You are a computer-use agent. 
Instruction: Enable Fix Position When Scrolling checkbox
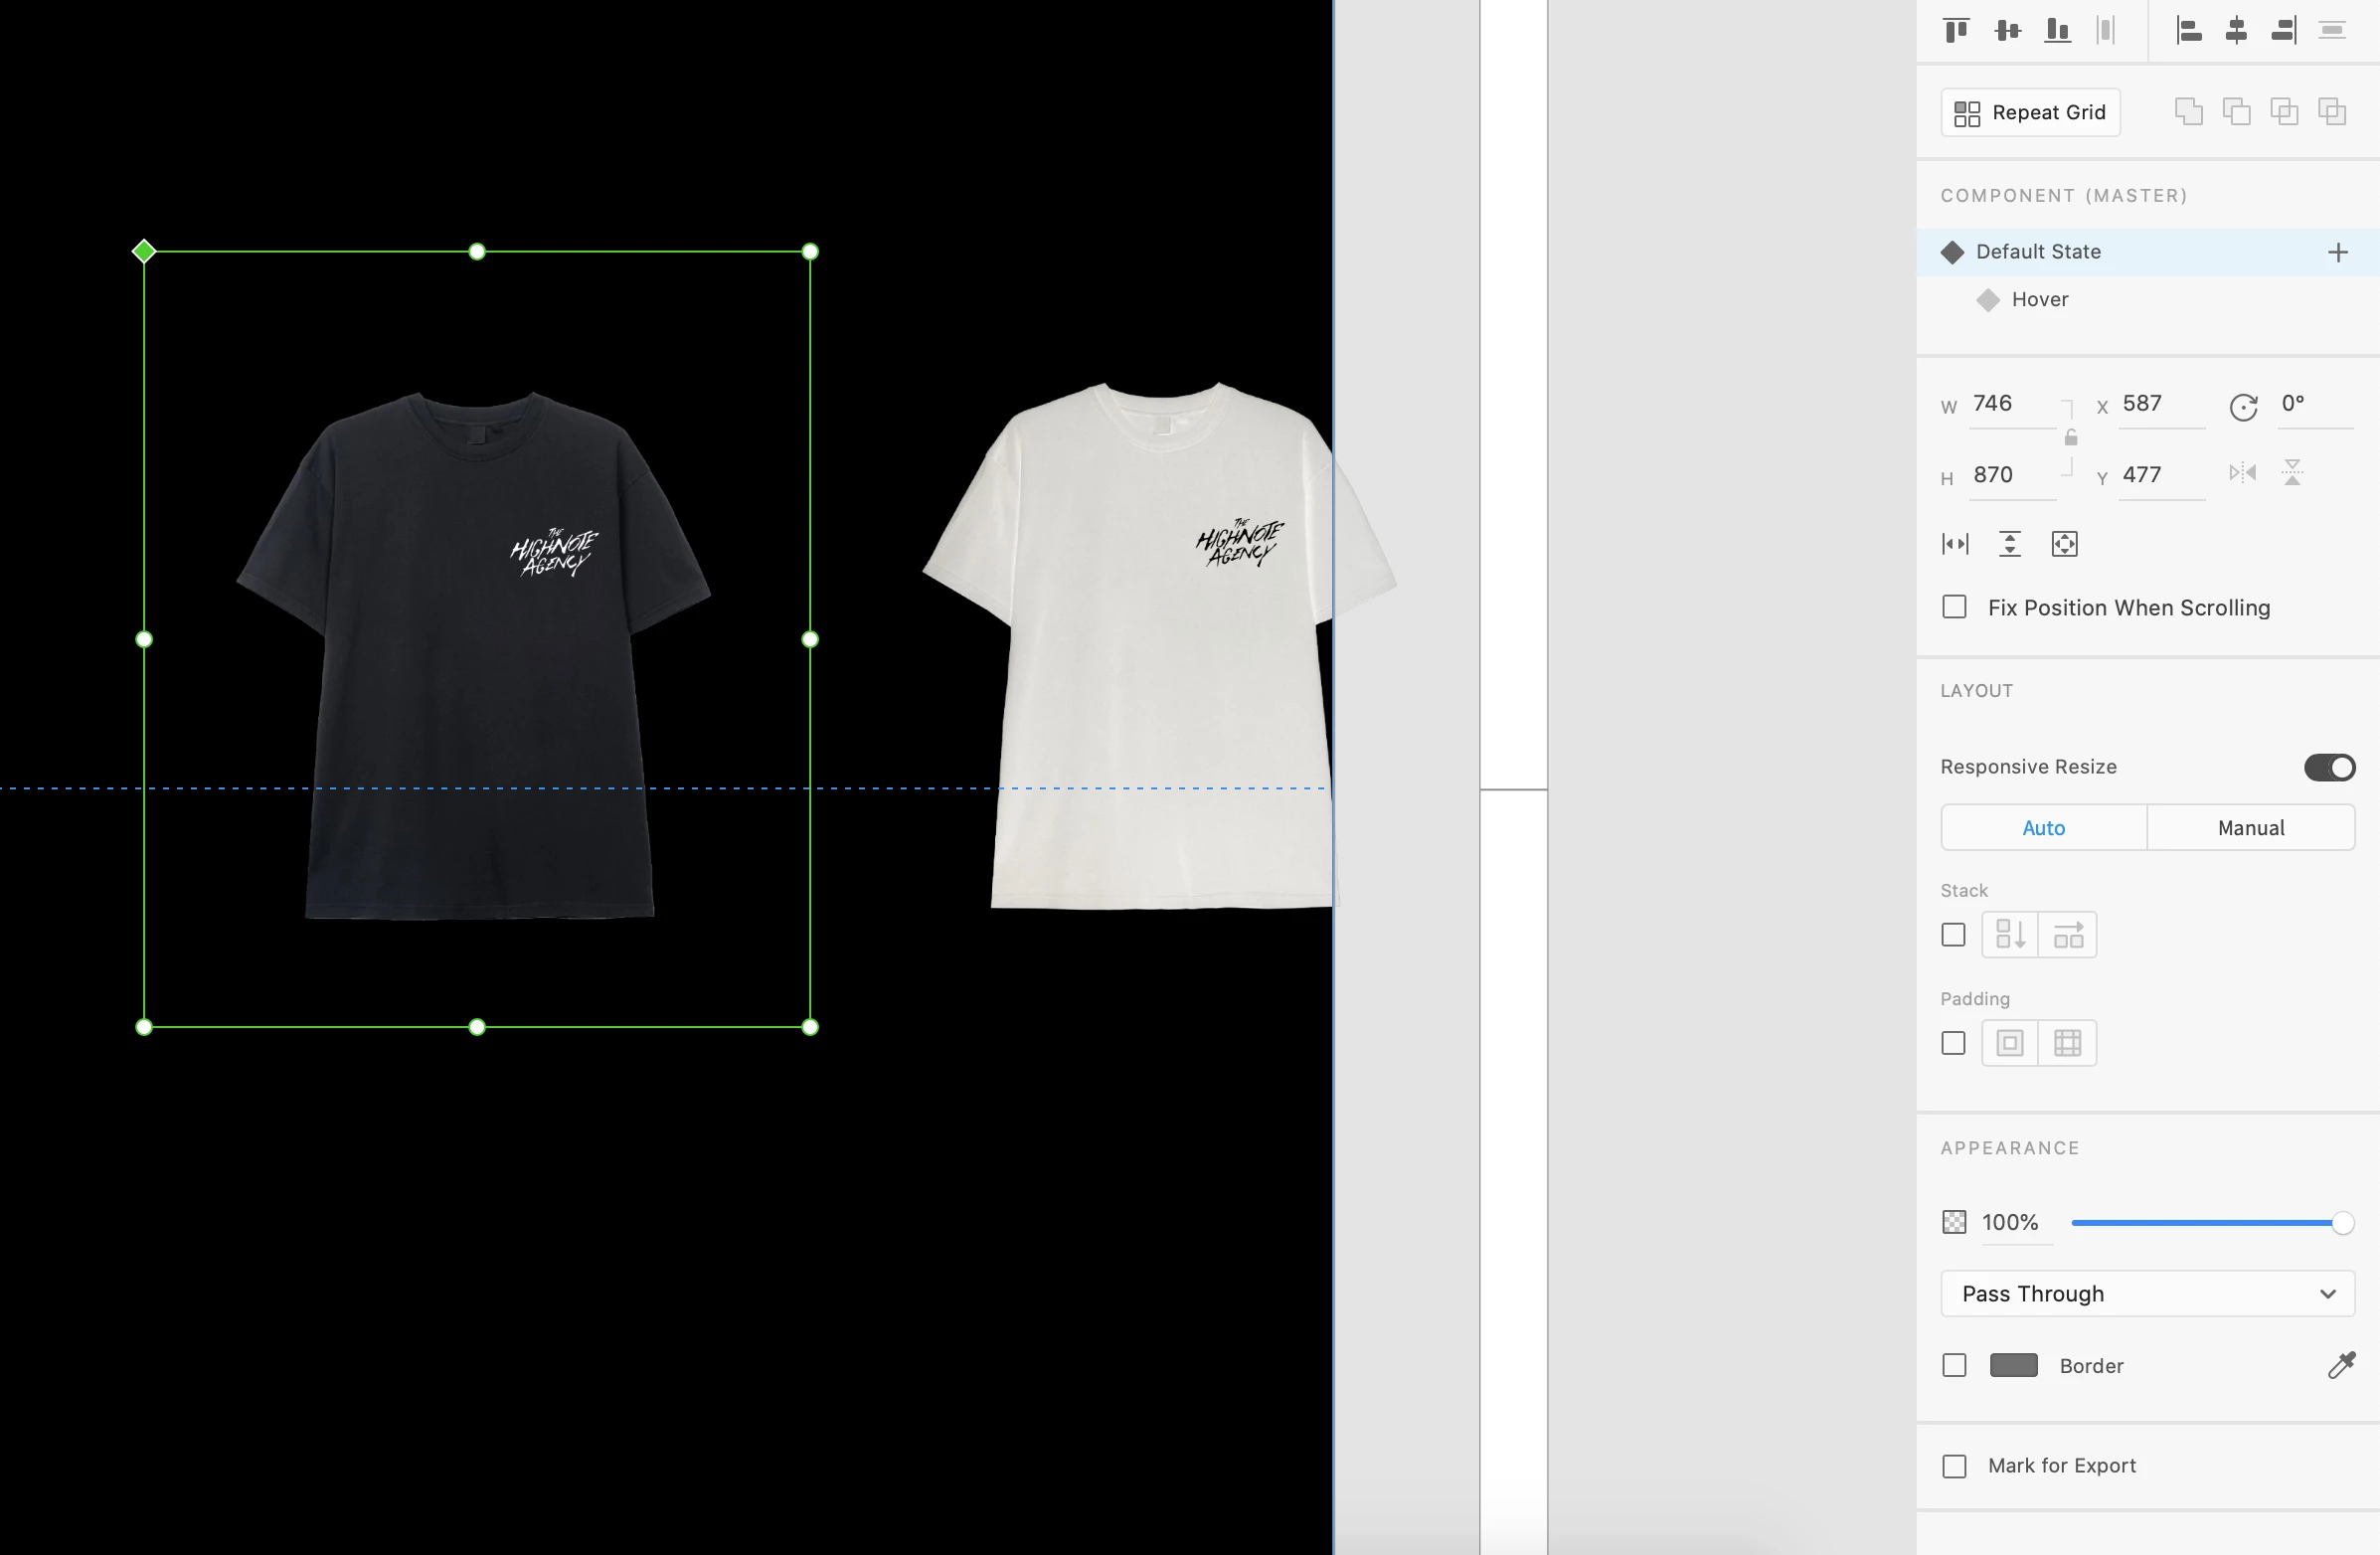[x=1954, y=607]
